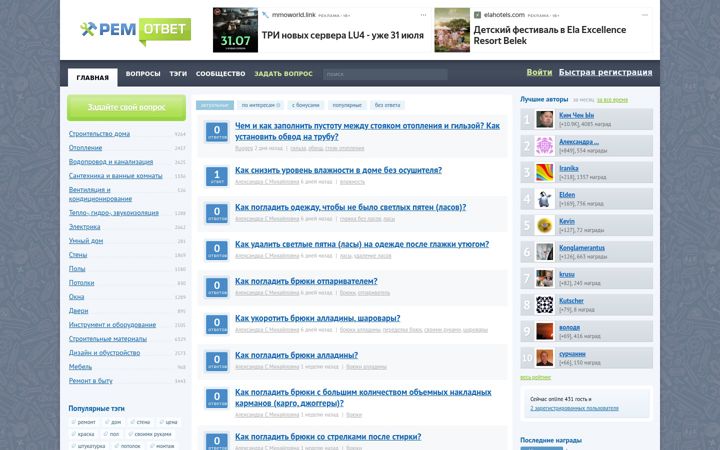Select the популярные filter tab
This screenshot has width=720, height=450.
tap(347, 105)
